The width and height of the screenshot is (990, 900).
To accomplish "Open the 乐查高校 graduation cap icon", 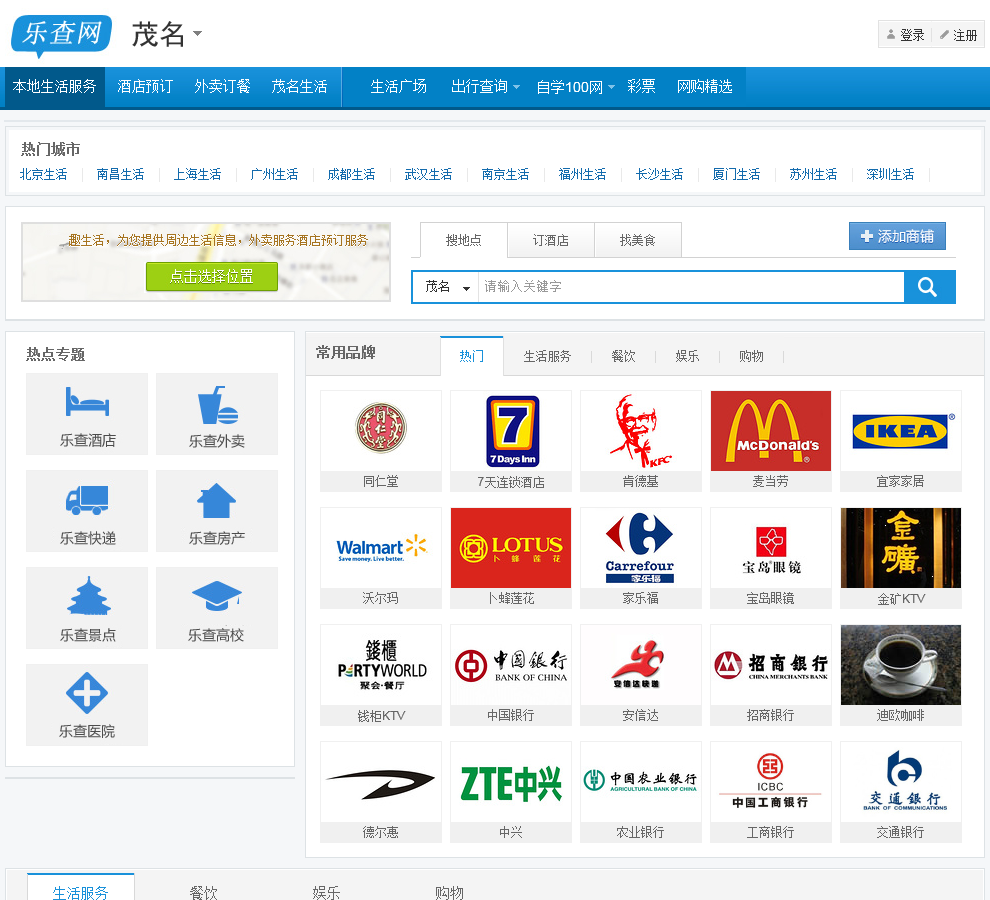I will point(217,608).
